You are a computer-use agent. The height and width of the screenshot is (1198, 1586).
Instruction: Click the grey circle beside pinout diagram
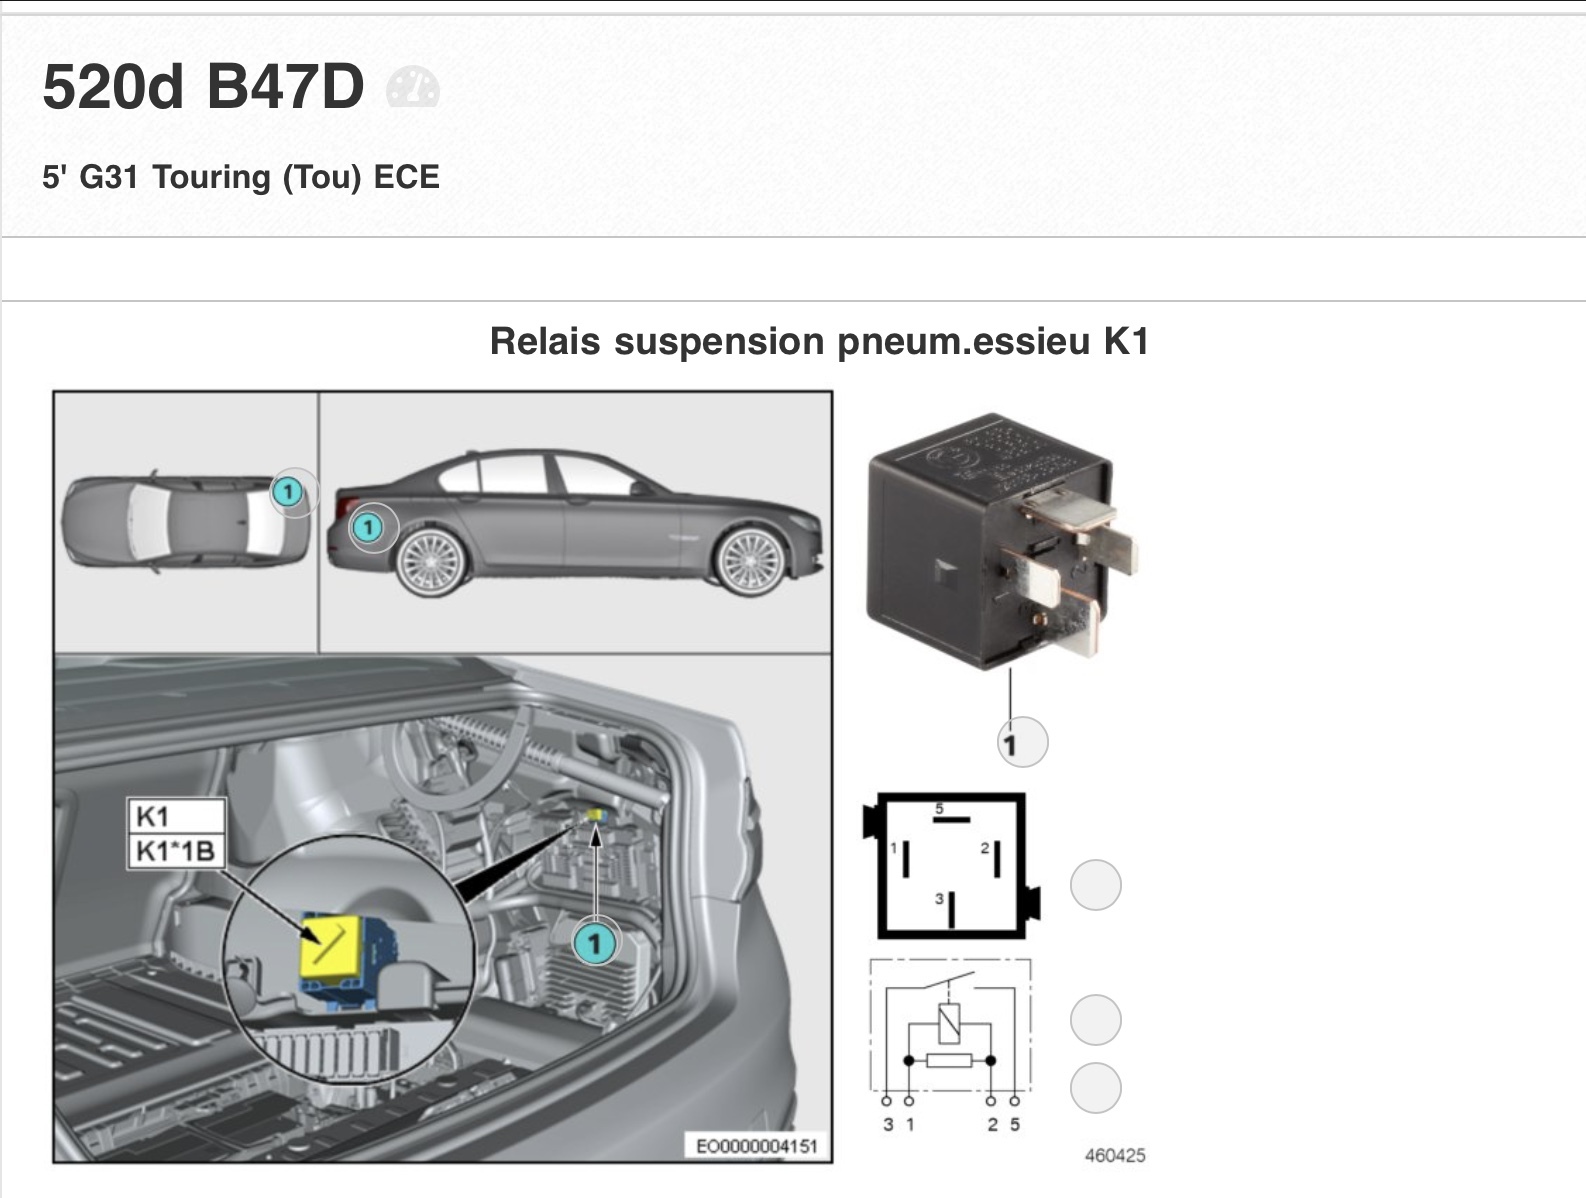(1096, 885)
